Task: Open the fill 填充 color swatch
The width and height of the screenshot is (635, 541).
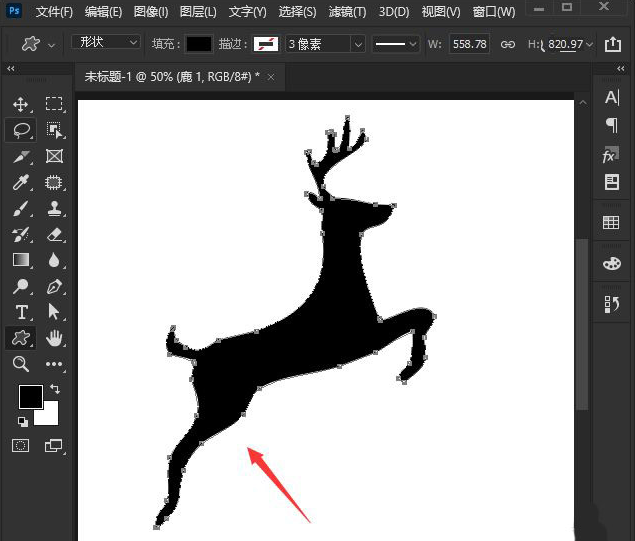Action: coord(198,44)
